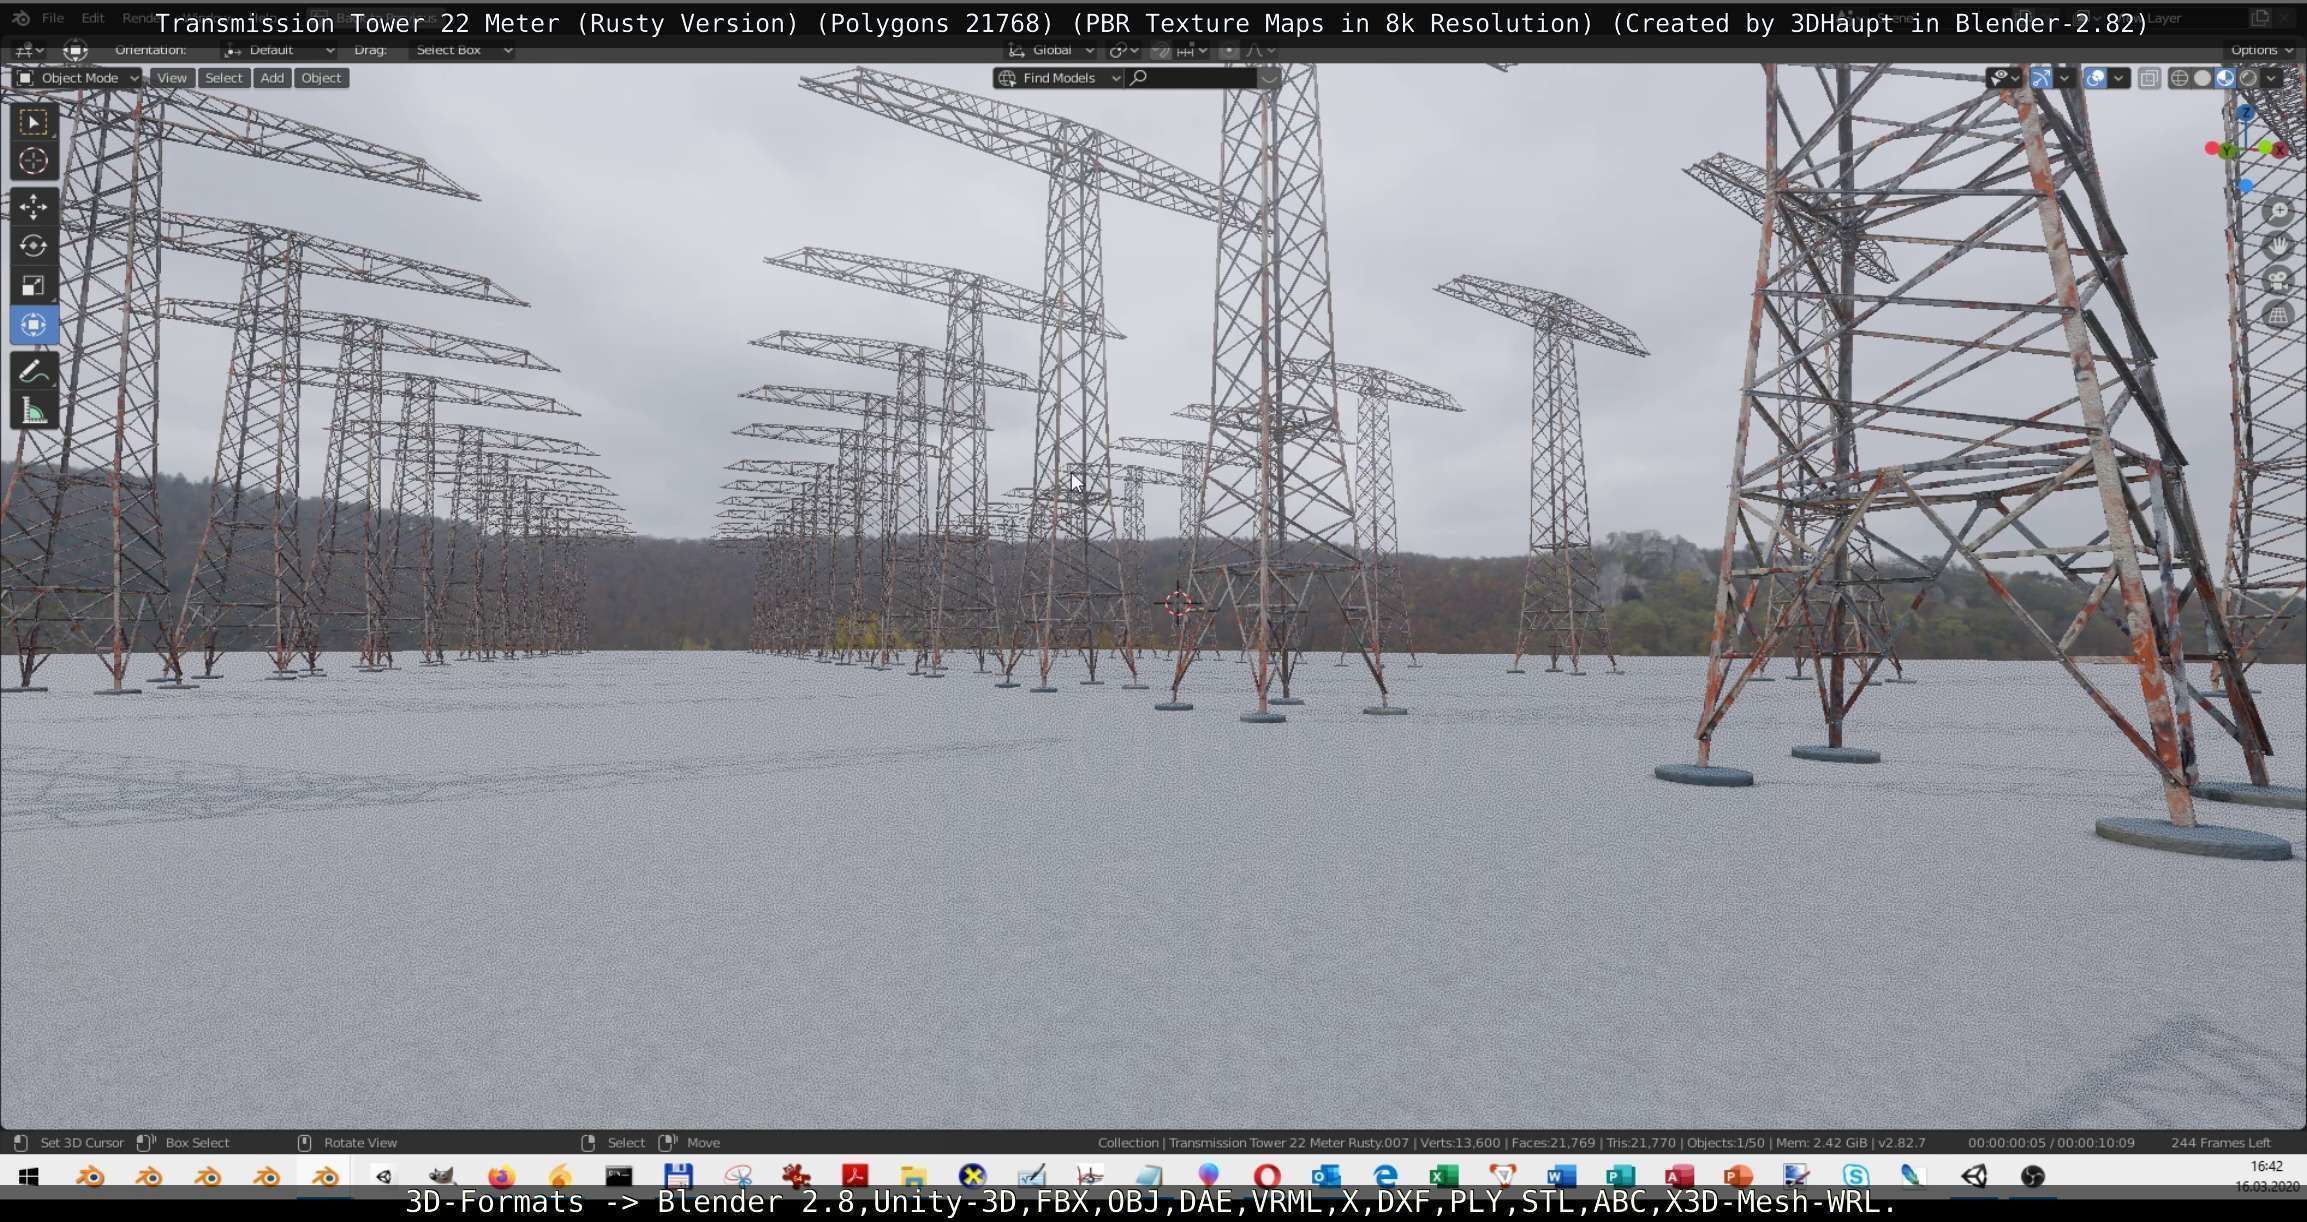Open Find Models asset type dropdown
2307x1222 pixels.
click(1059, 78)
